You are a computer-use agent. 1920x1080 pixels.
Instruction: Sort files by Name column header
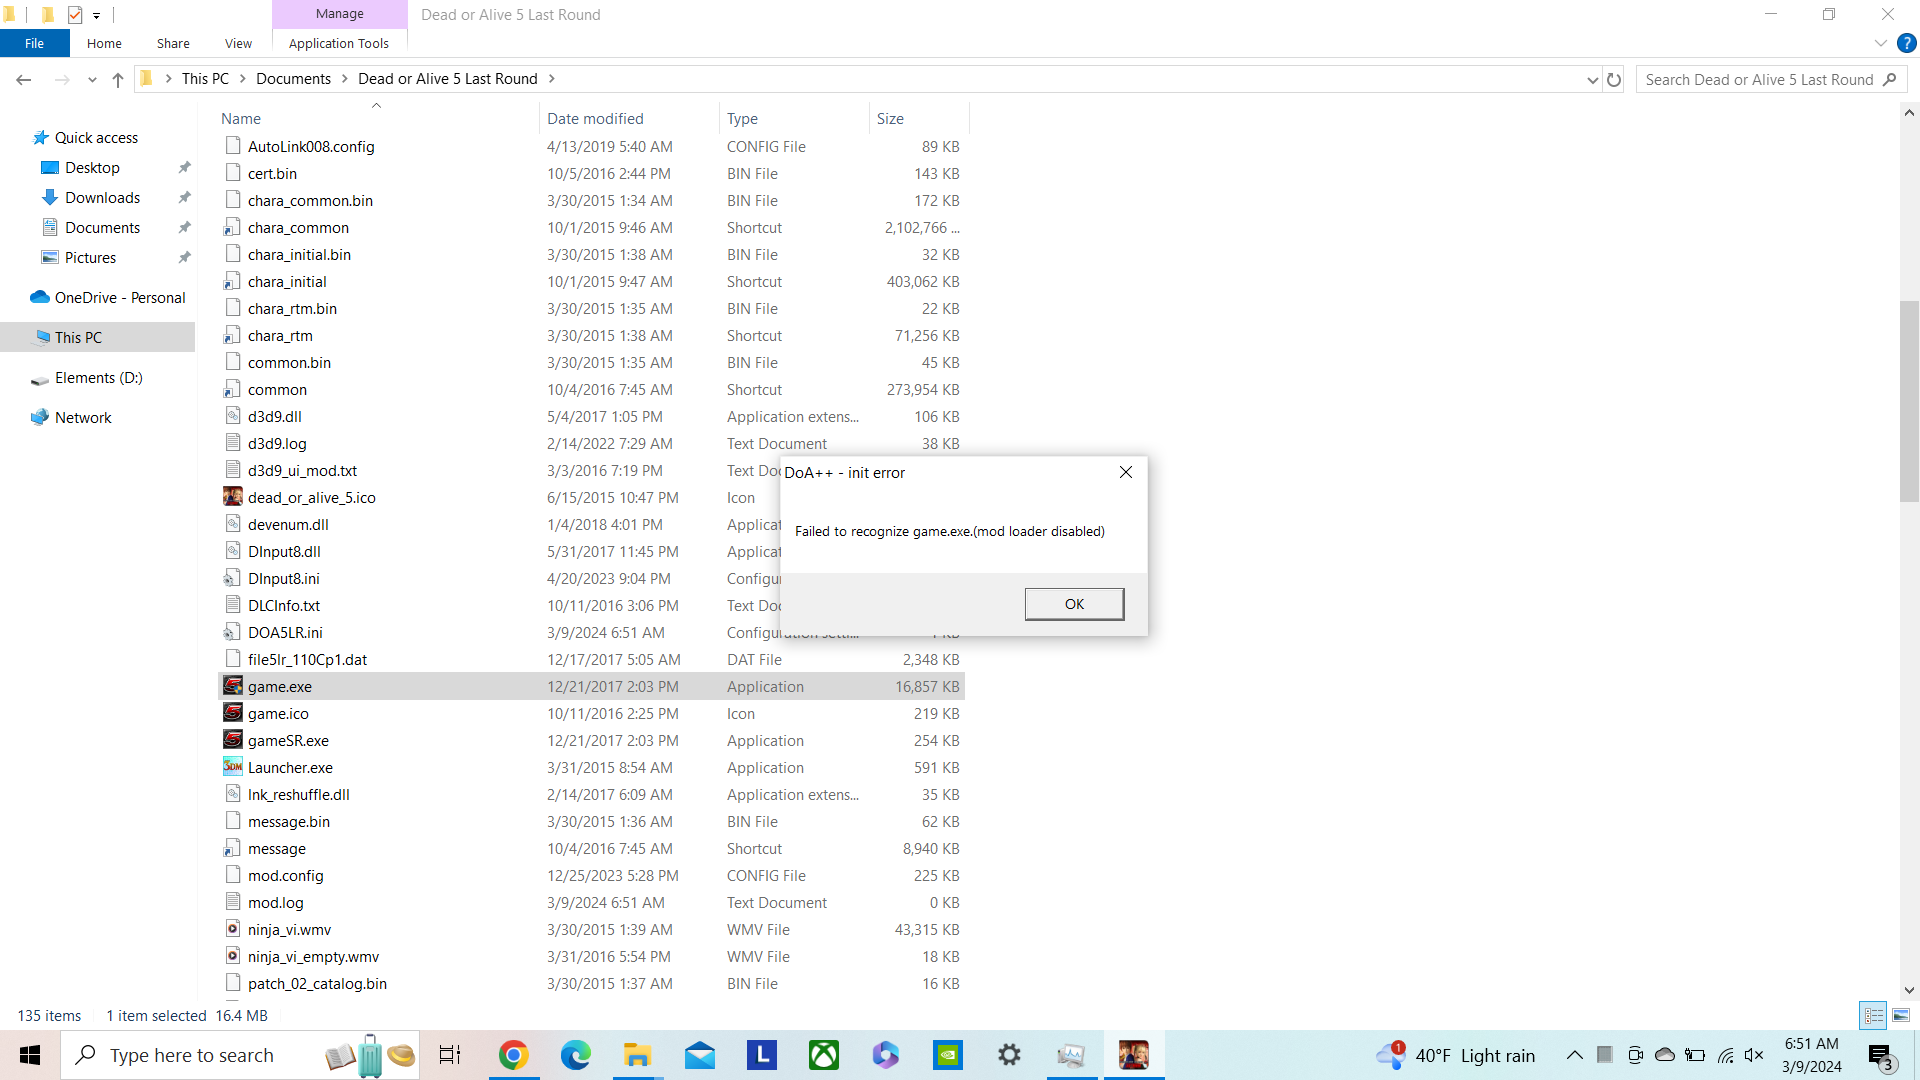pos(241,118)
